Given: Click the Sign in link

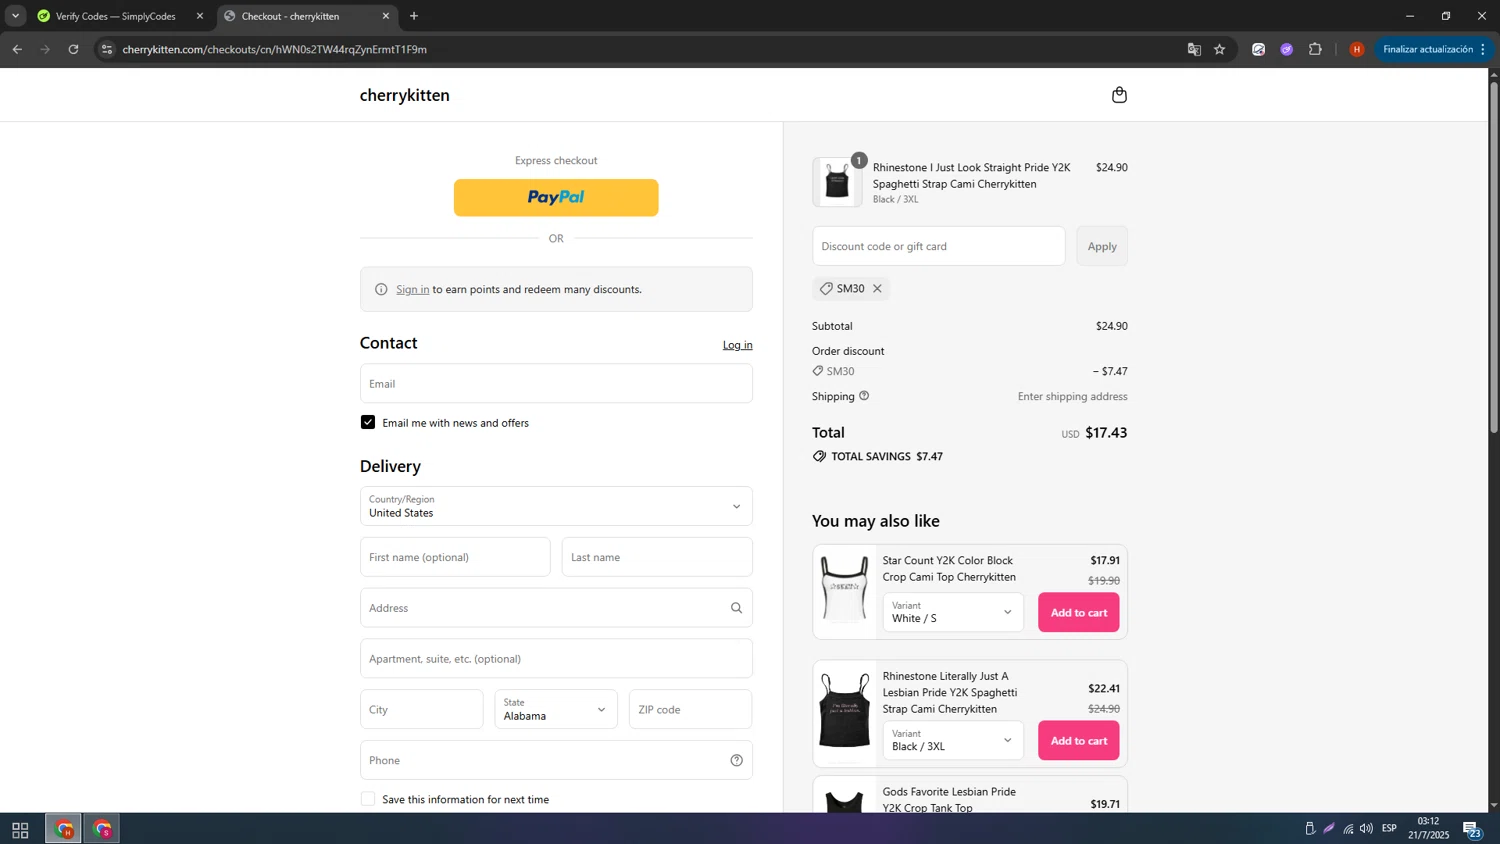Looking at the screenshot, I should pyautogui.click(x=412, y=290).
